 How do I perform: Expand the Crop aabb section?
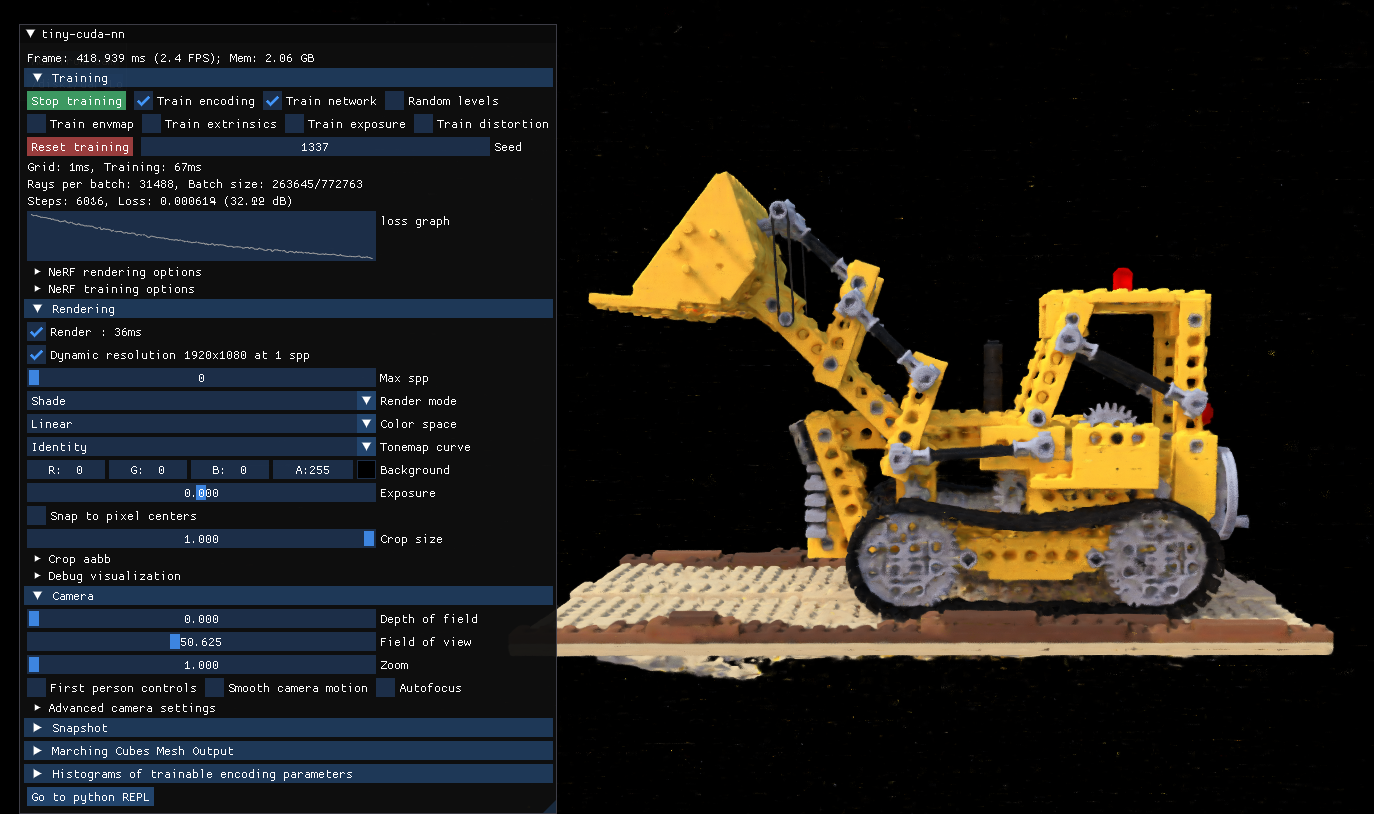[72, 559]
